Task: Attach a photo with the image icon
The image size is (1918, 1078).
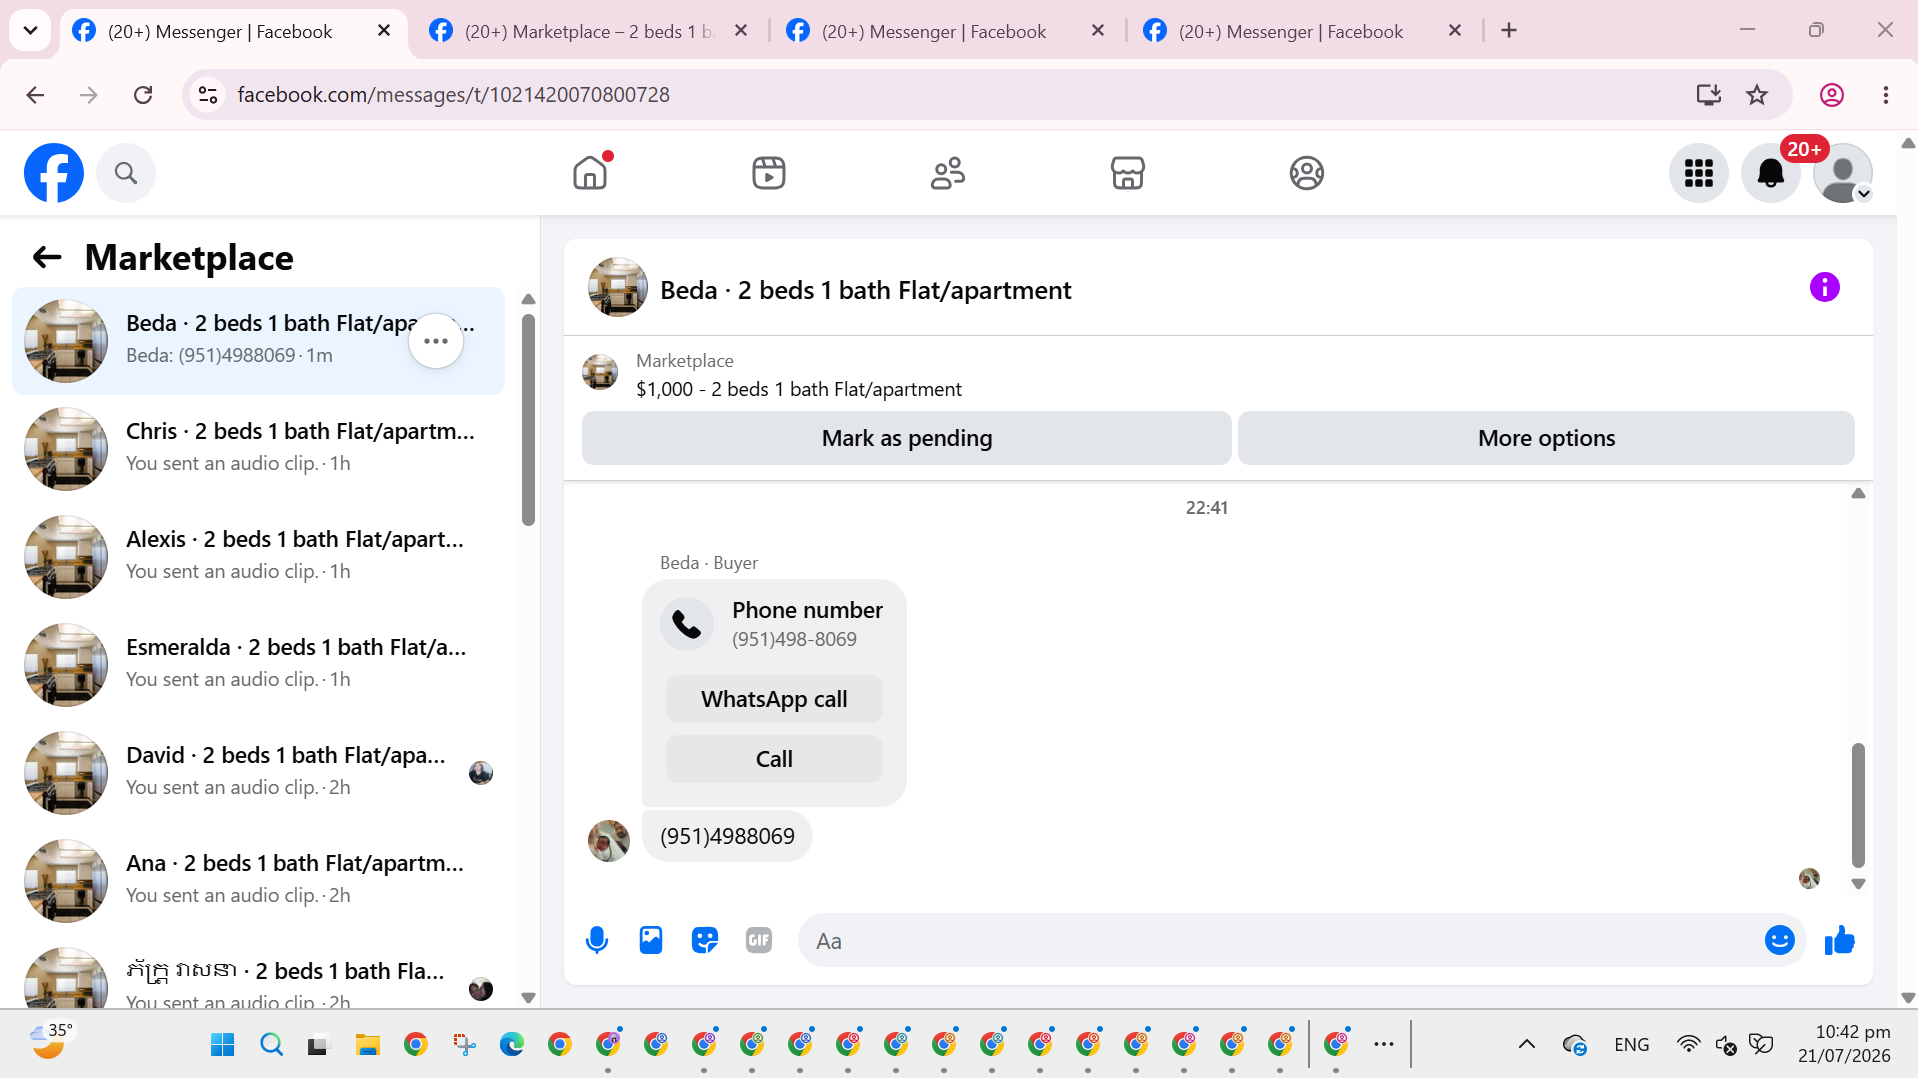Action: (x=651, y=940)
